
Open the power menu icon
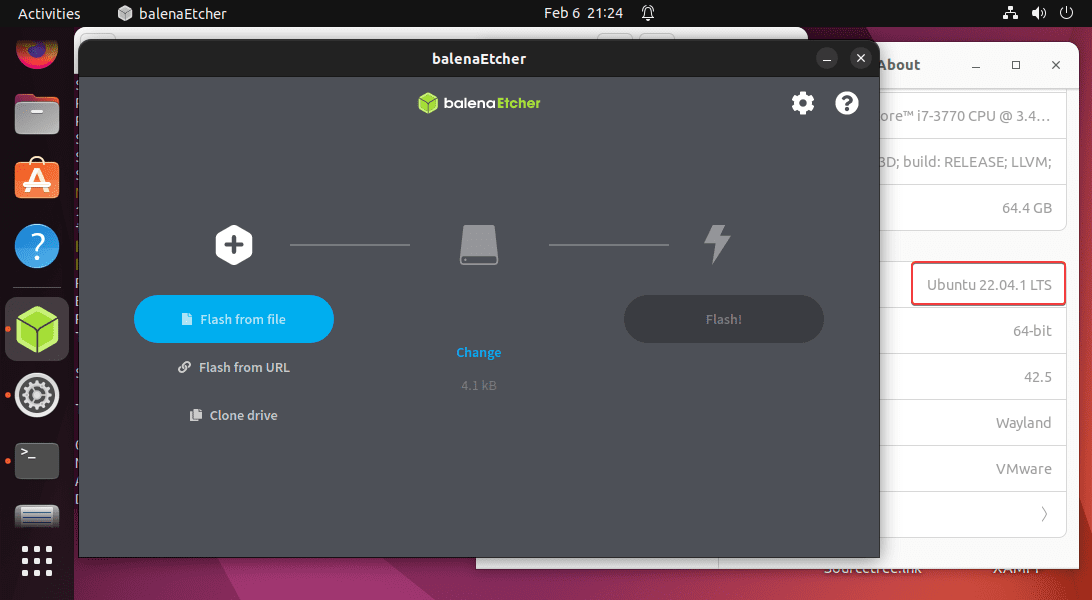point(1066,13)
